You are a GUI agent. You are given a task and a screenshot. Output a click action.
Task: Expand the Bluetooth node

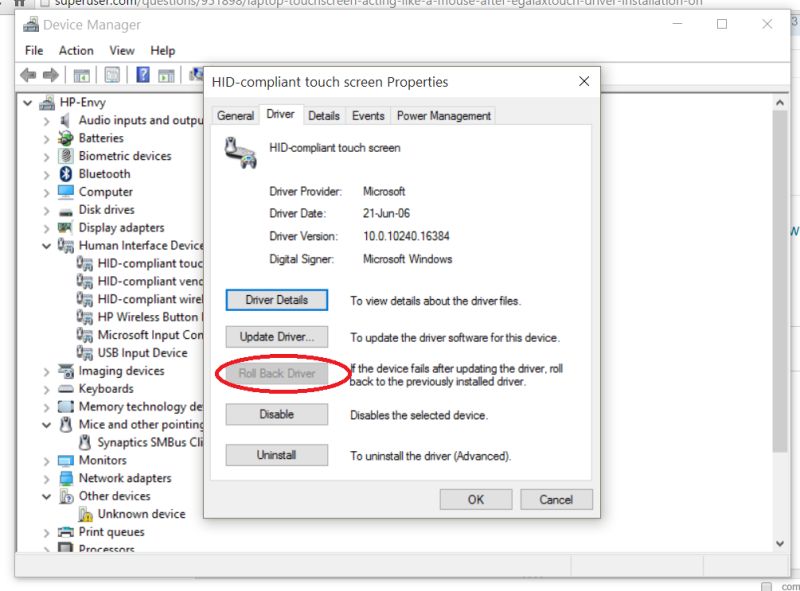tap(46, 175)
